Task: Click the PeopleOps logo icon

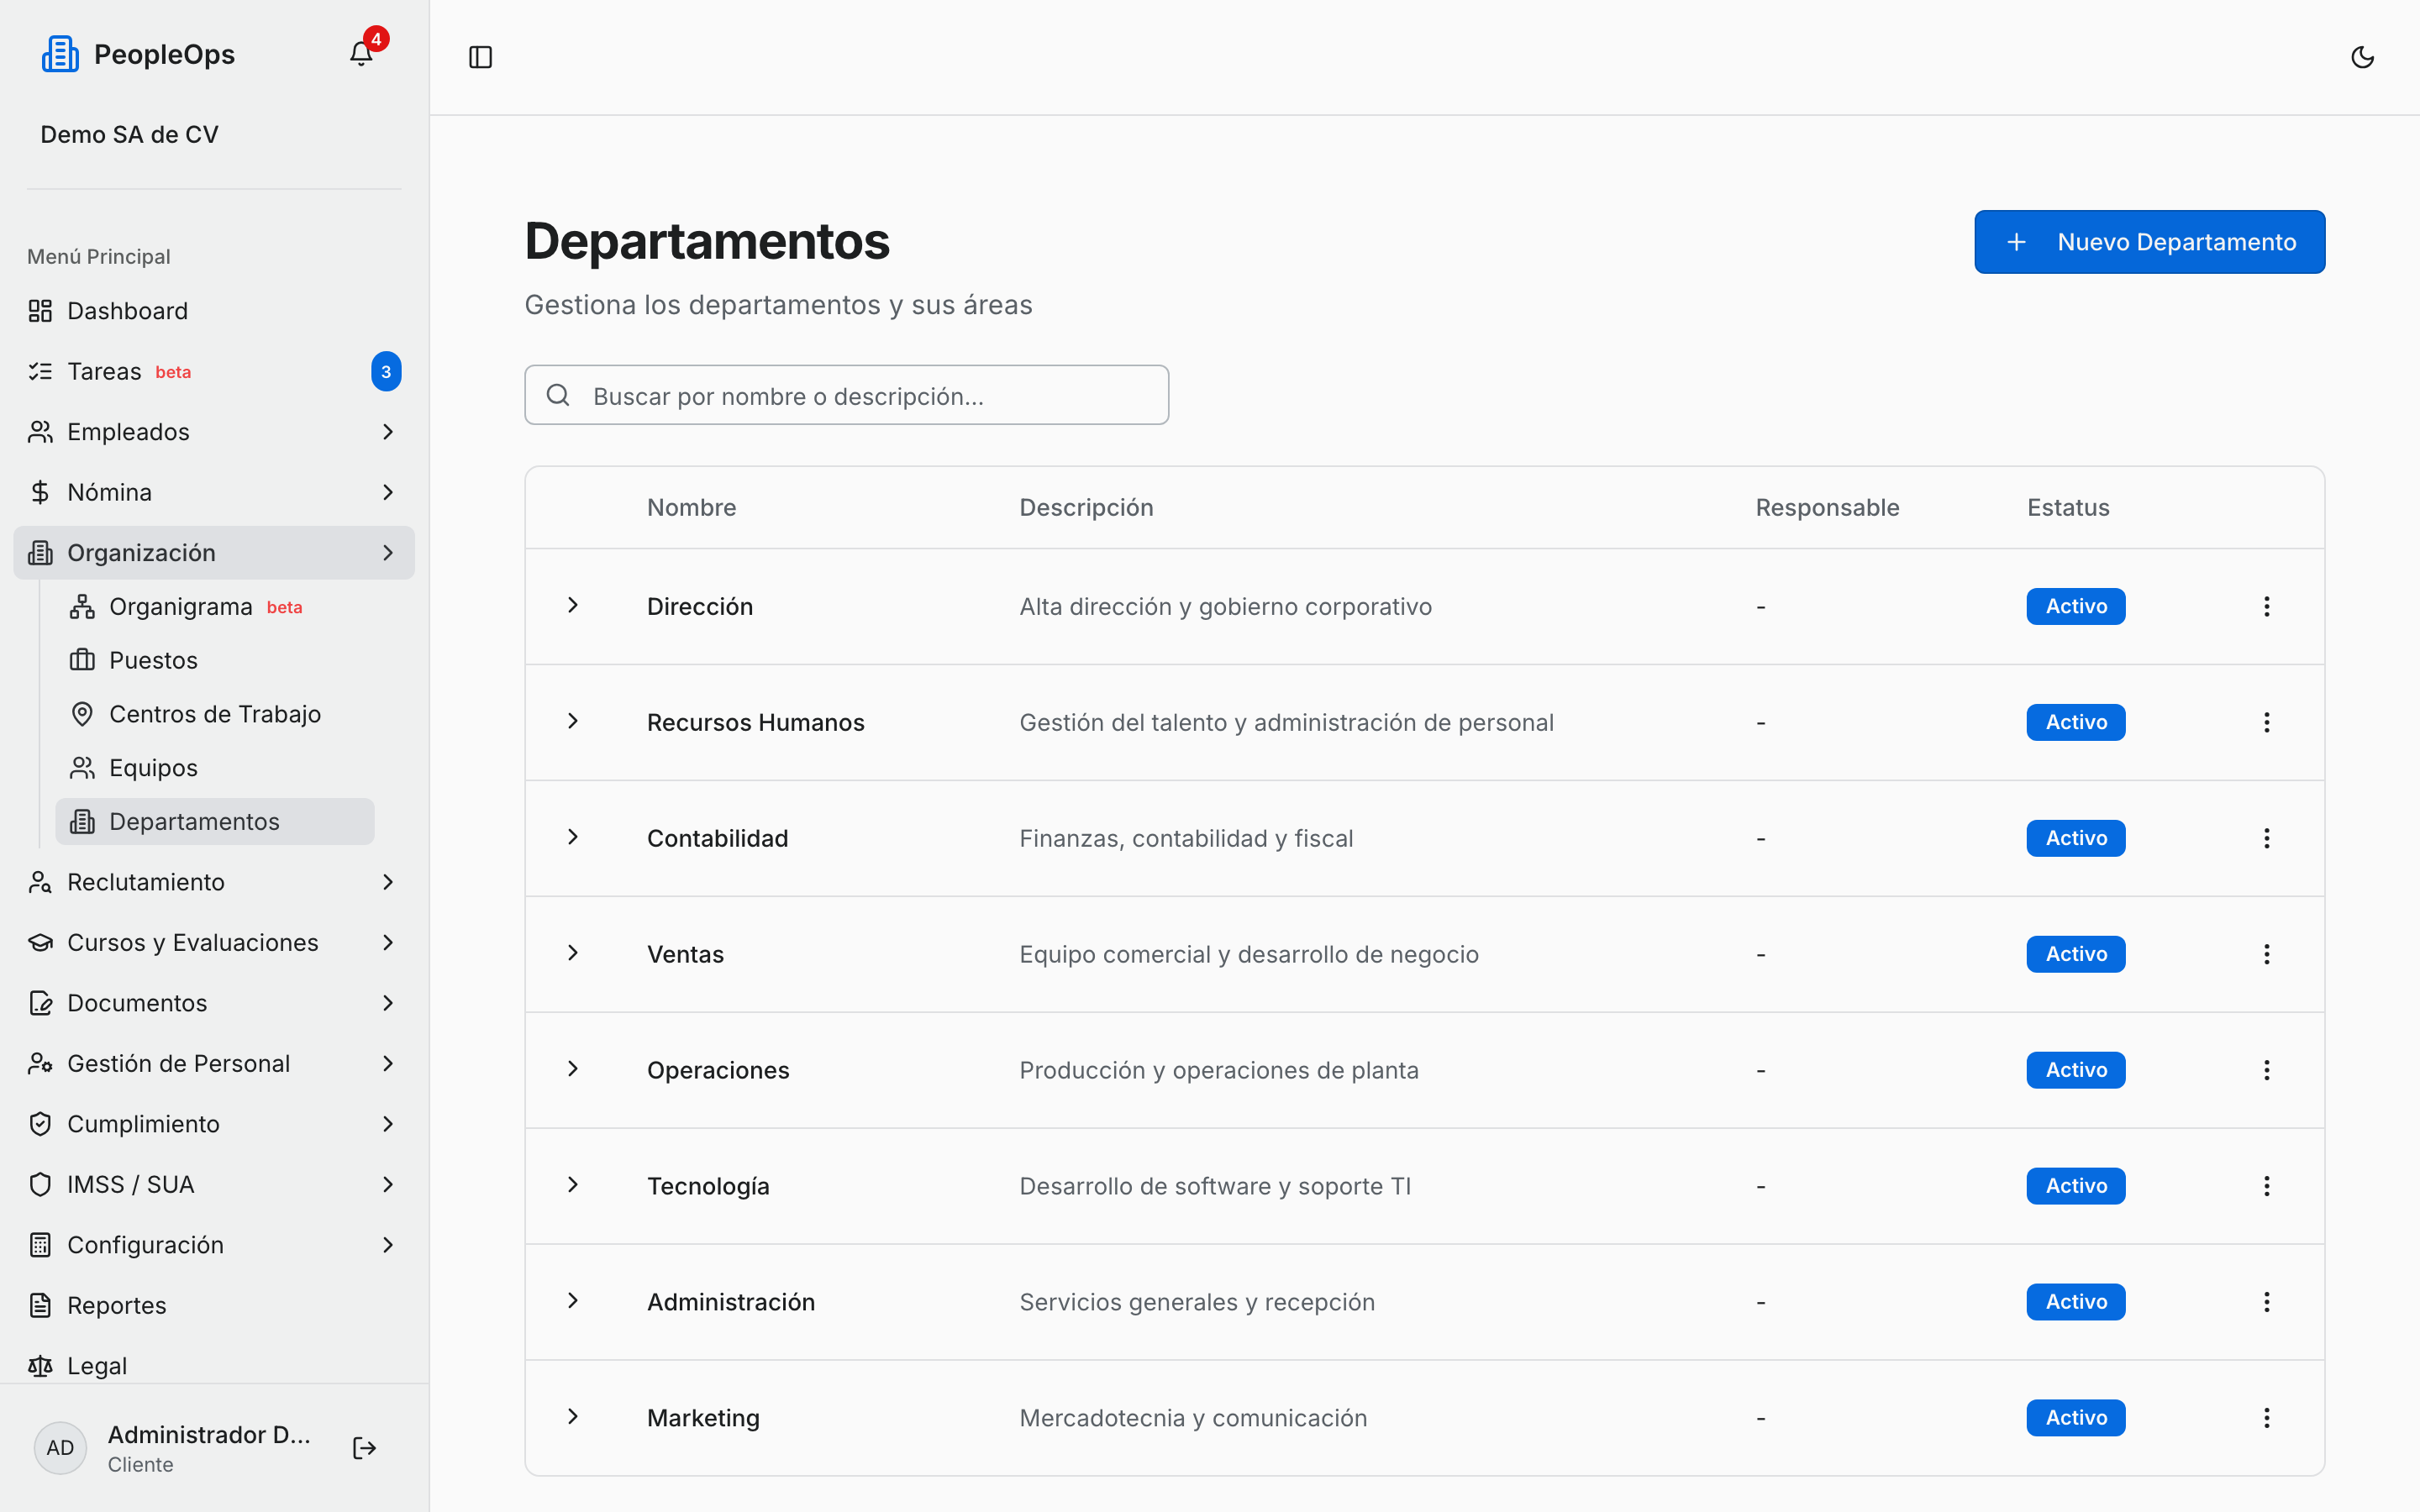Action: 60,54
